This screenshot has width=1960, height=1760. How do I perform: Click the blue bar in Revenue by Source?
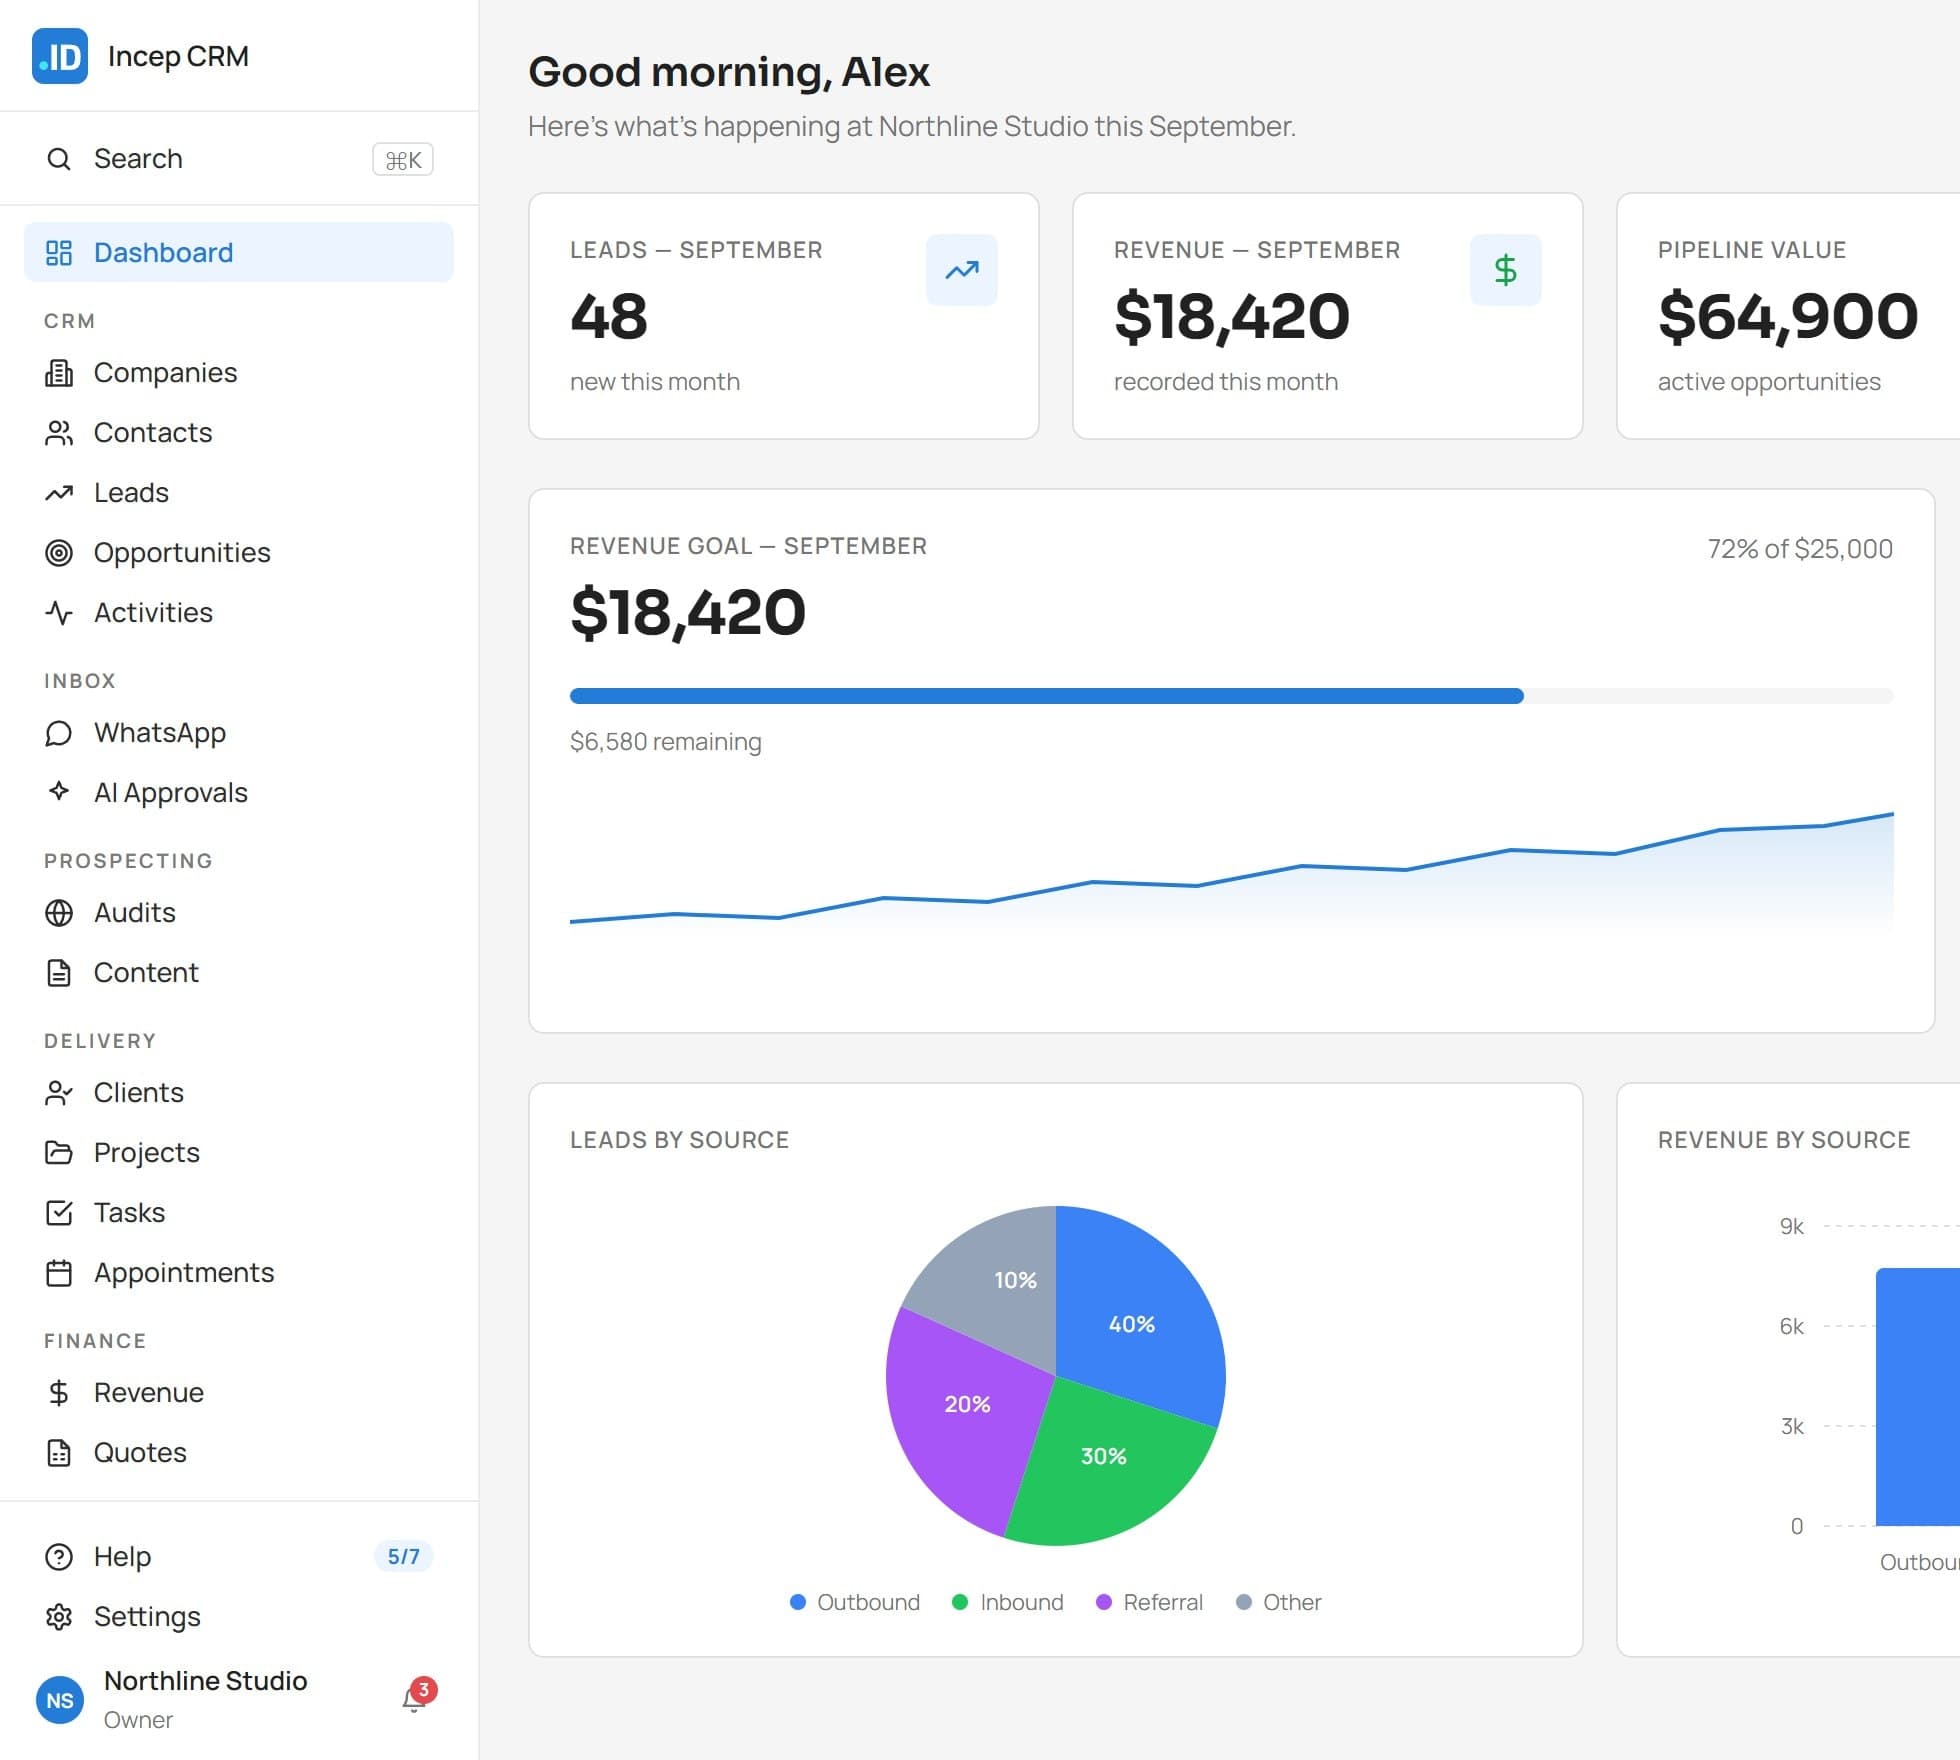tap(1918, 1397)
